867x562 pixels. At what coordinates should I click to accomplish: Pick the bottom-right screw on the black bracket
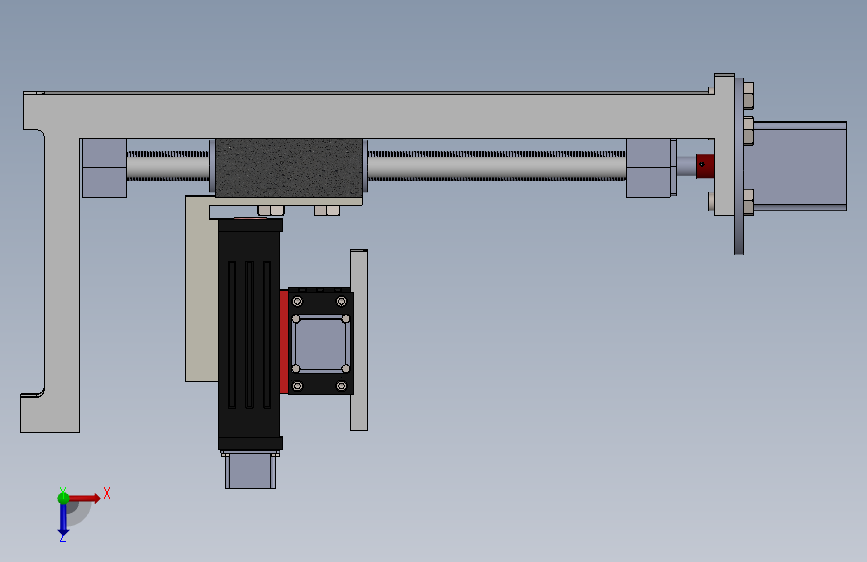341,386
